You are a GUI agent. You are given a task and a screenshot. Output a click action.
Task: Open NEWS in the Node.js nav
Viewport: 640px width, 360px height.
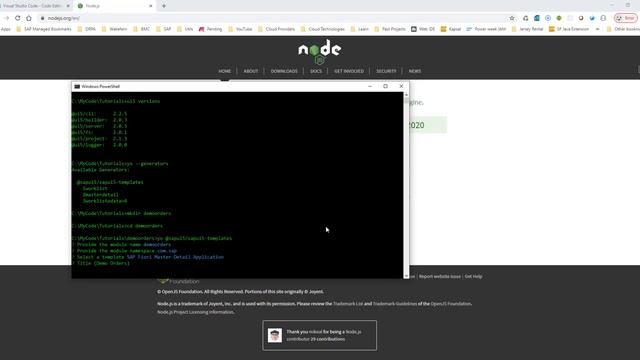pos(415,71)
